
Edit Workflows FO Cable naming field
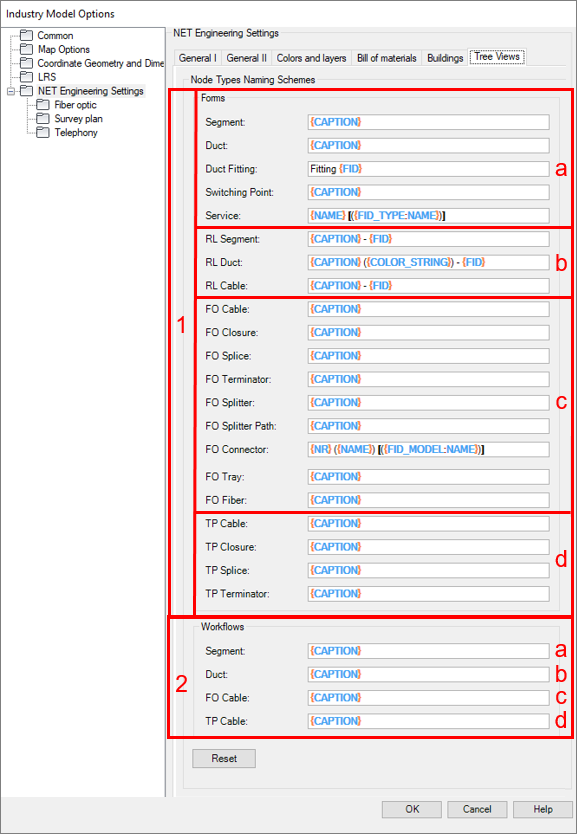click(428, 698)
